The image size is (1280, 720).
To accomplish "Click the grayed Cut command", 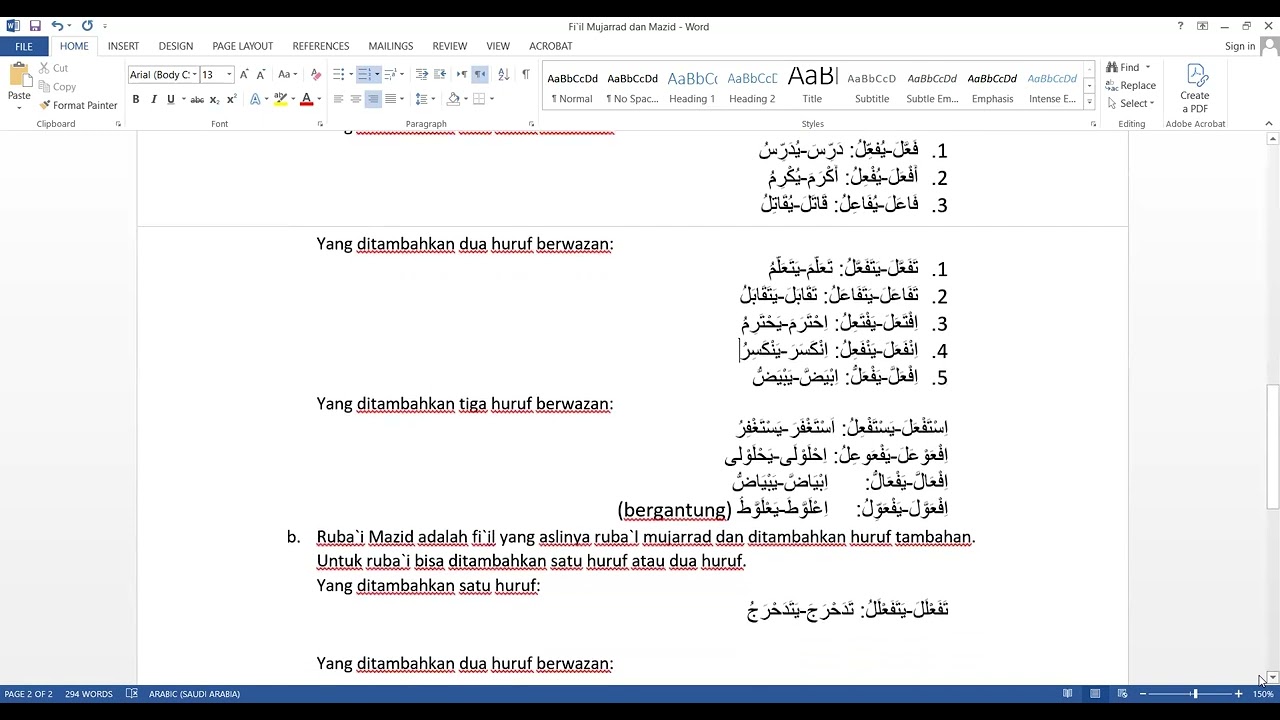I will (x=54, y=68).
